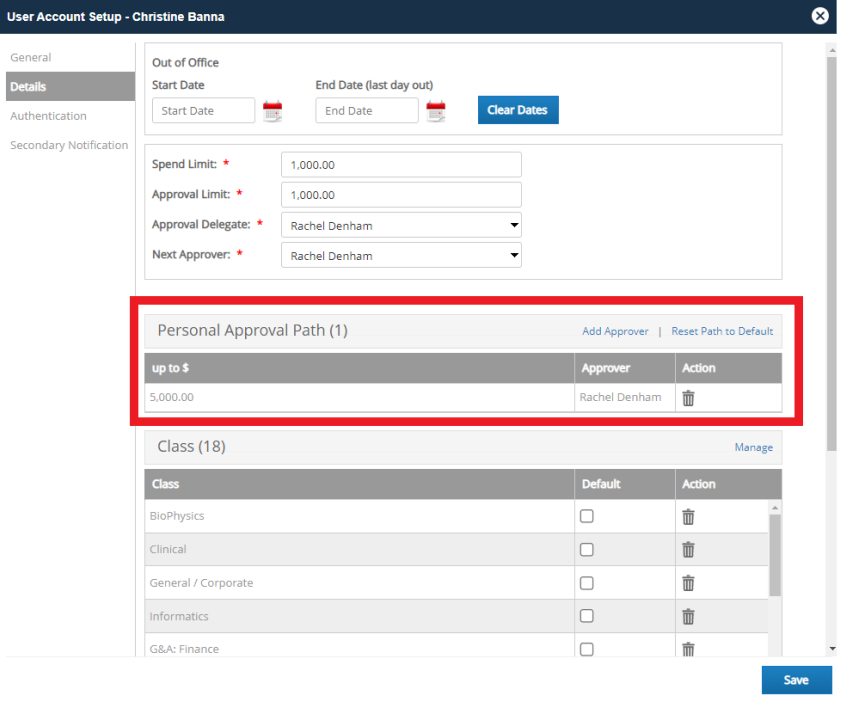Set Clinical as default class checkbox
853x708 pixels.
point(587,549)
